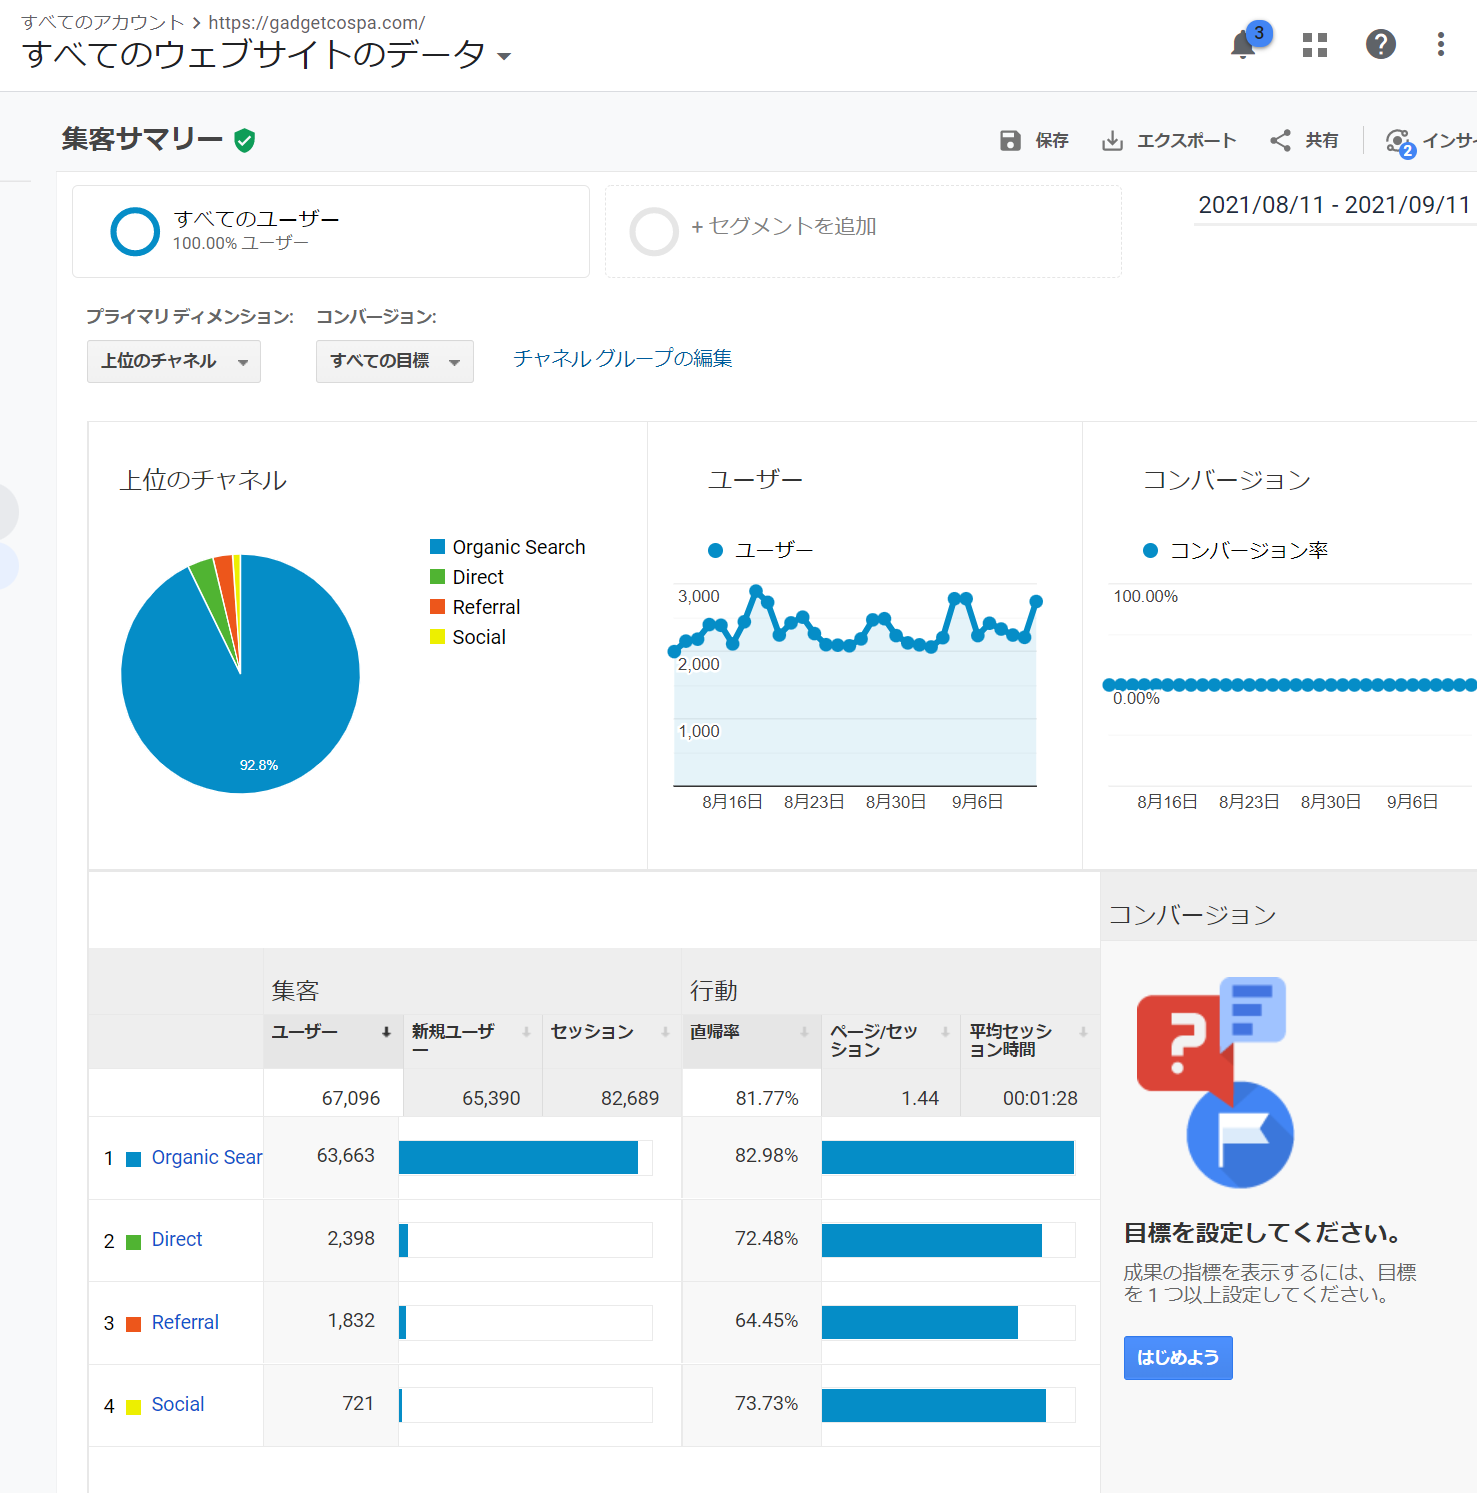
Task: Click the 共有 share icon
Action: [1280, 141]
